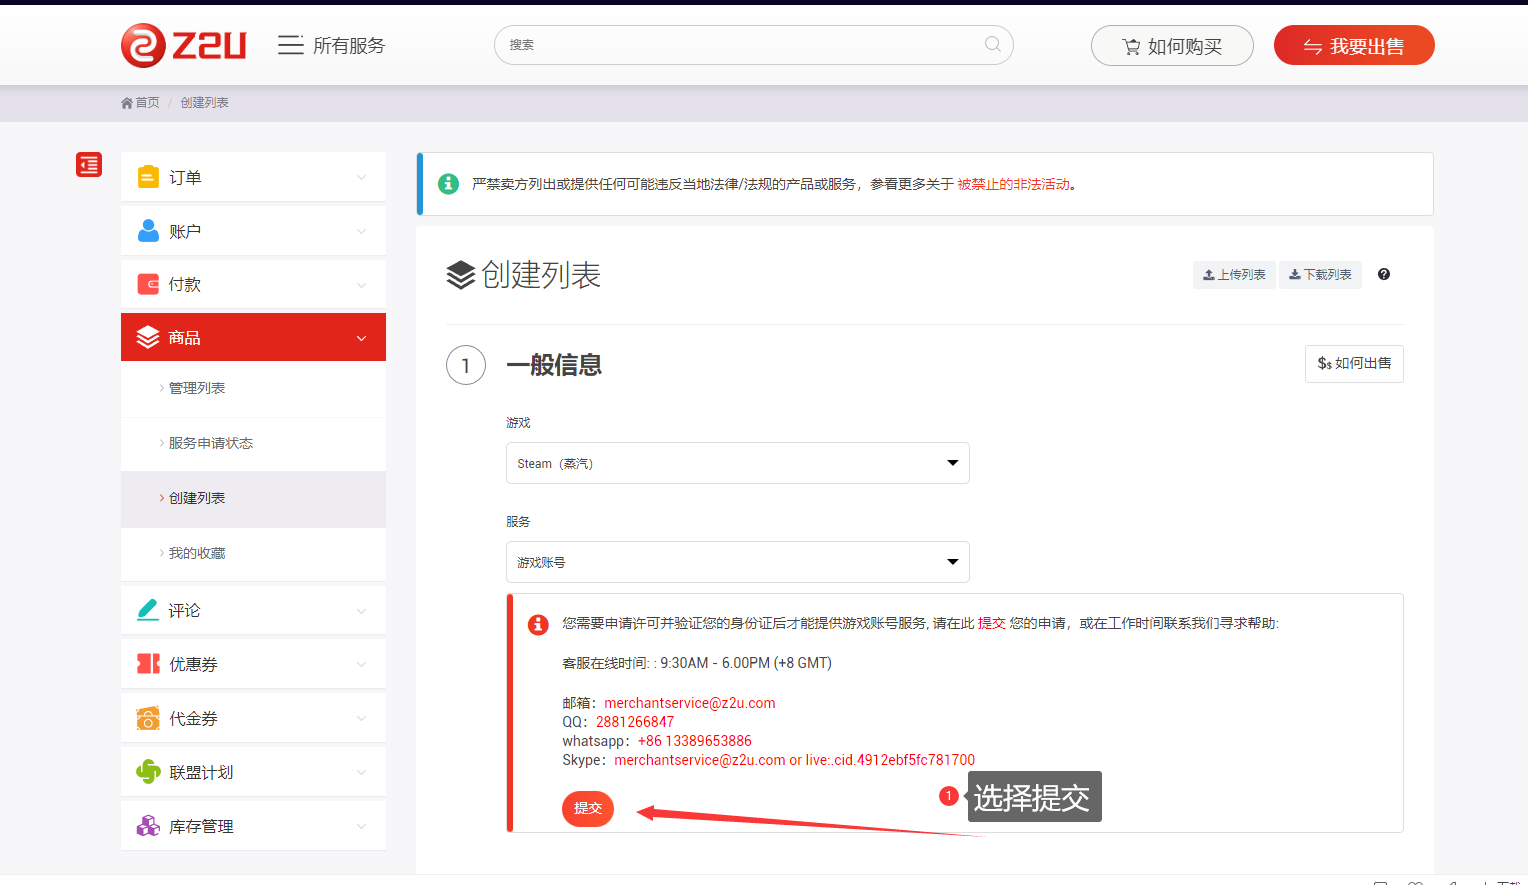Click the help question mark icon
Viewport: 1528px width, 885px height.
click(x=1384, y=274)
